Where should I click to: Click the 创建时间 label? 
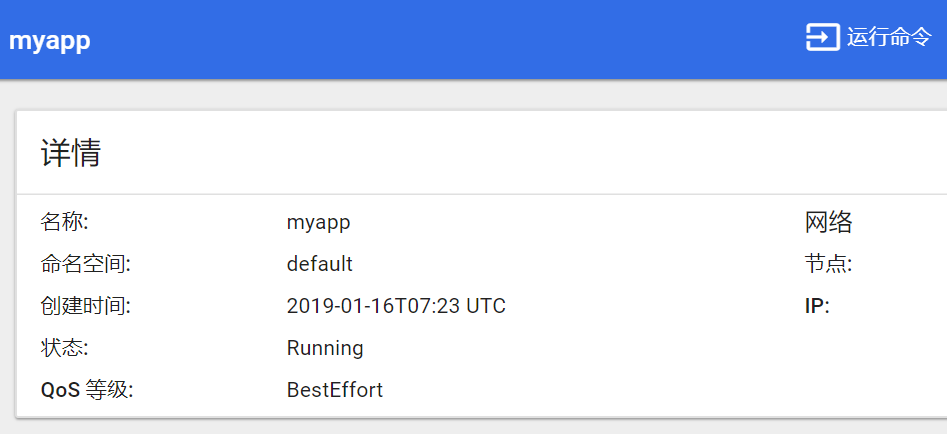(x=86, y=306)
